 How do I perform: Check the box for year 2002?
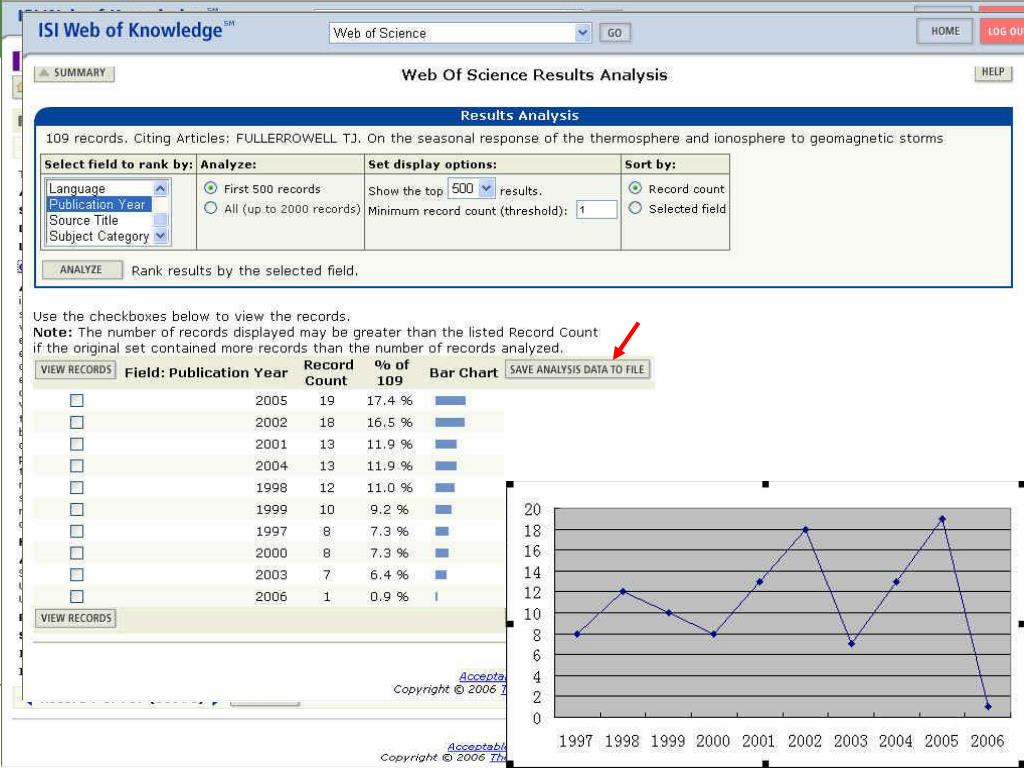tap(76, 423)
